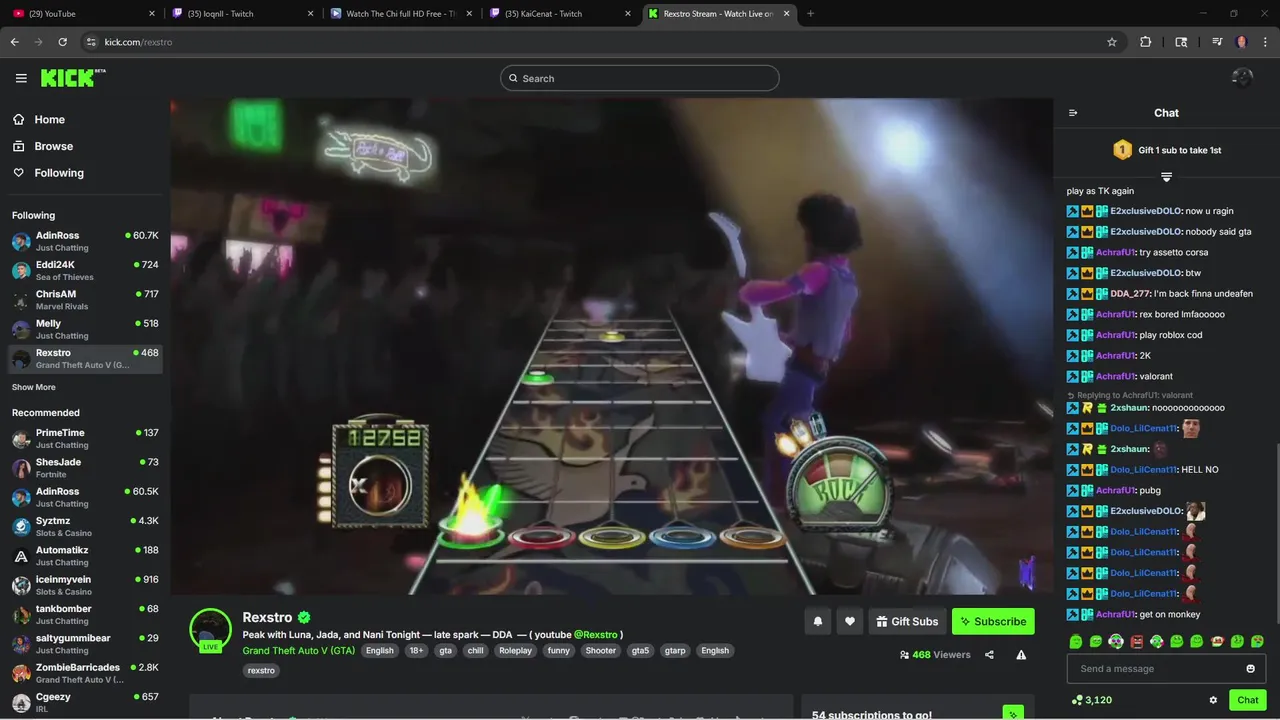This screenshot has width=1280, height=720.
Task: Switch to the YouTube browser tab
Action: coord(84,14)
